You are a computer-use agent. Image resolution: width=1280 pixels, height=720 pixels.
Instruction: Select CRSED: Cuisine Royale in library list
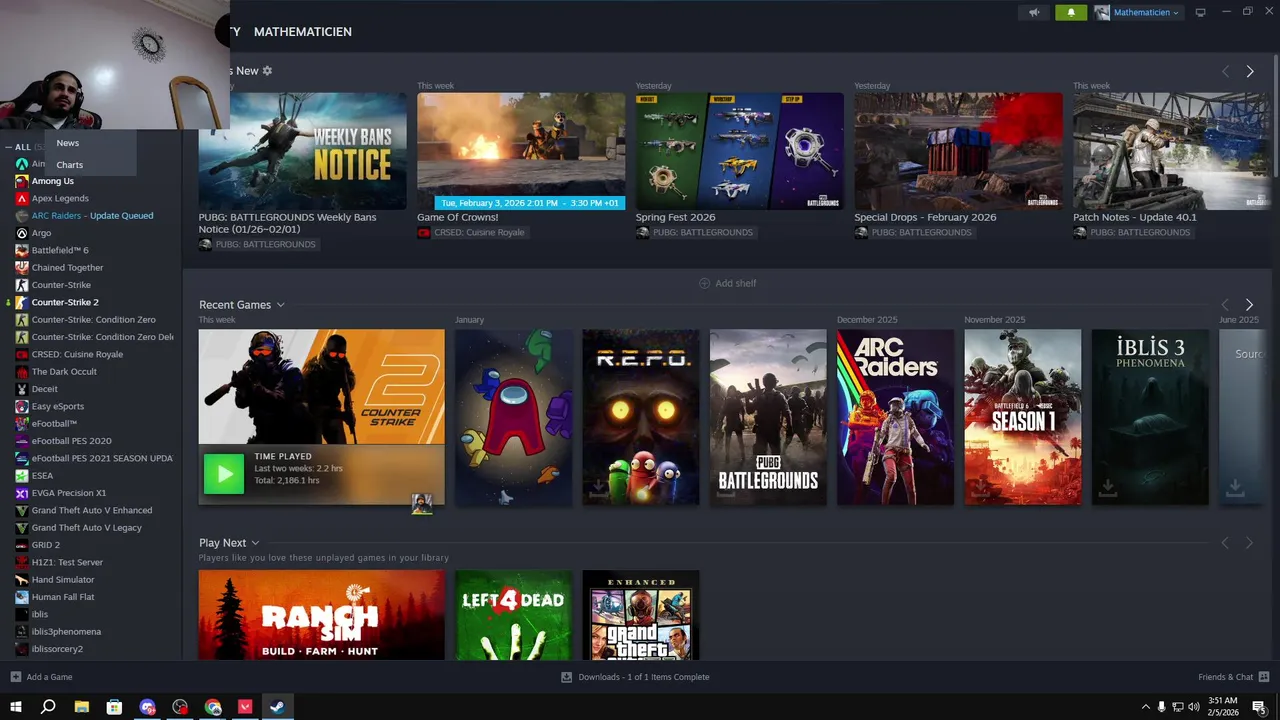pos(77,354)
